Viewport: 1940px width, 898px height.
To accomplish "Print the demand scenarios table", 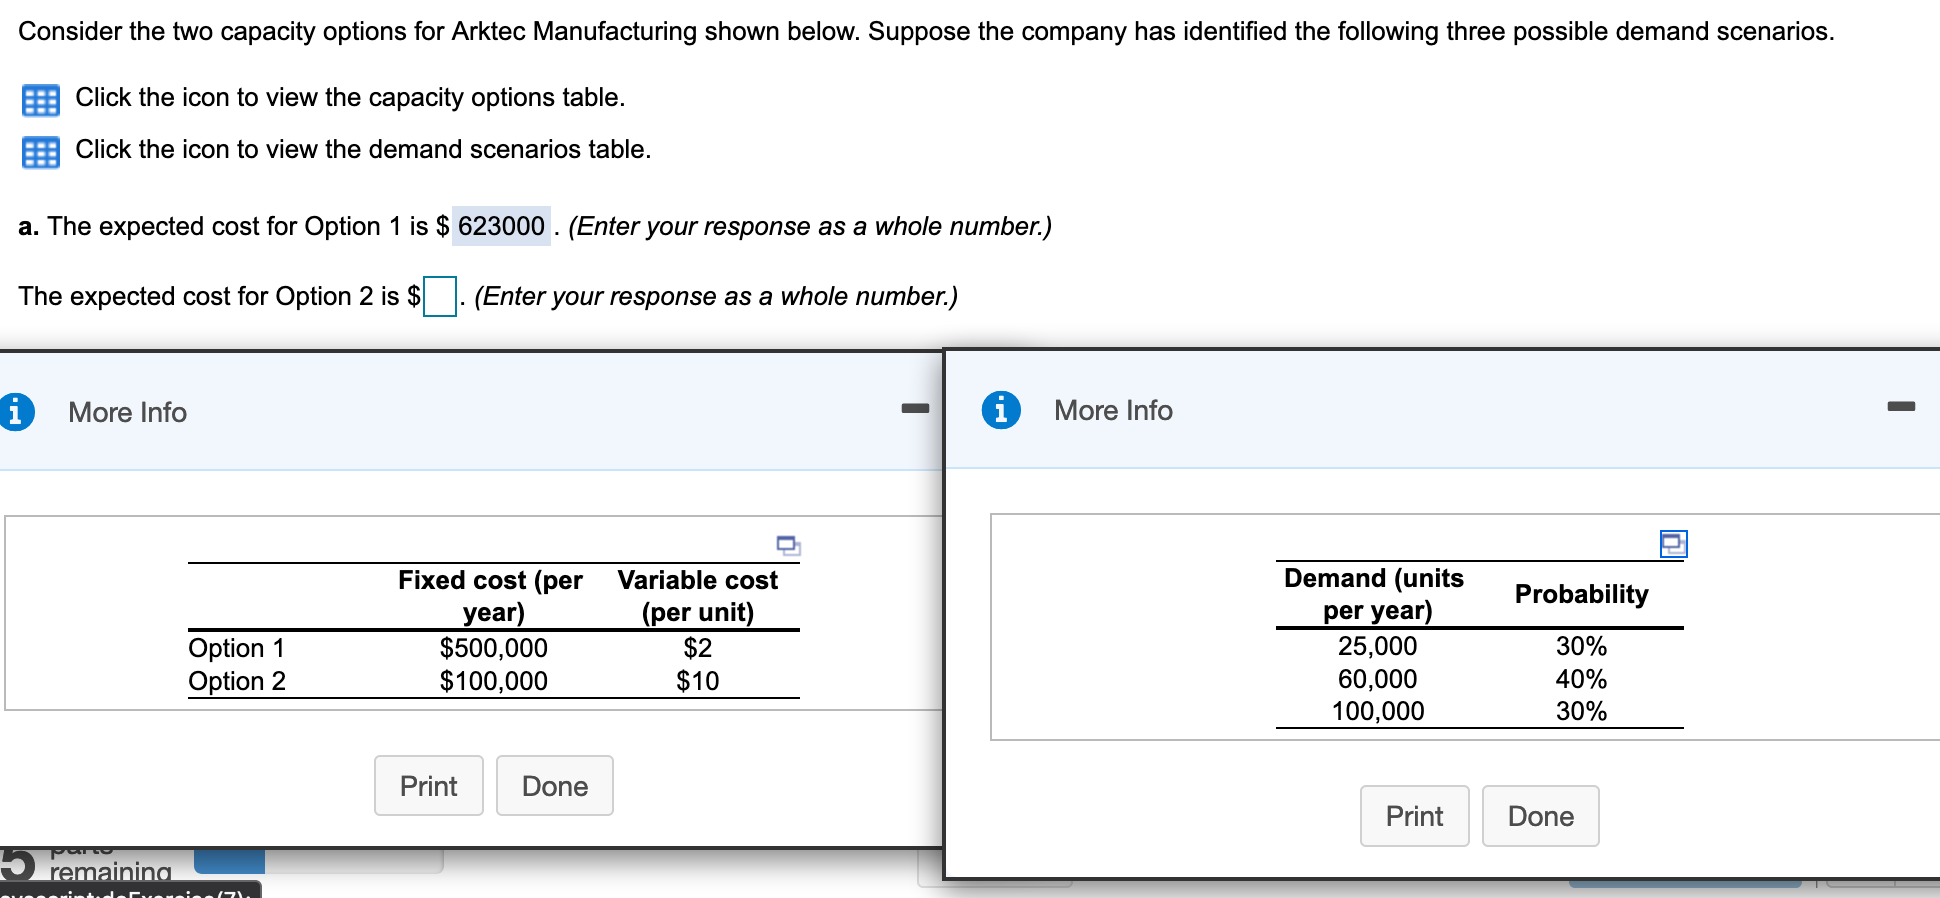I will [1414, 816].
